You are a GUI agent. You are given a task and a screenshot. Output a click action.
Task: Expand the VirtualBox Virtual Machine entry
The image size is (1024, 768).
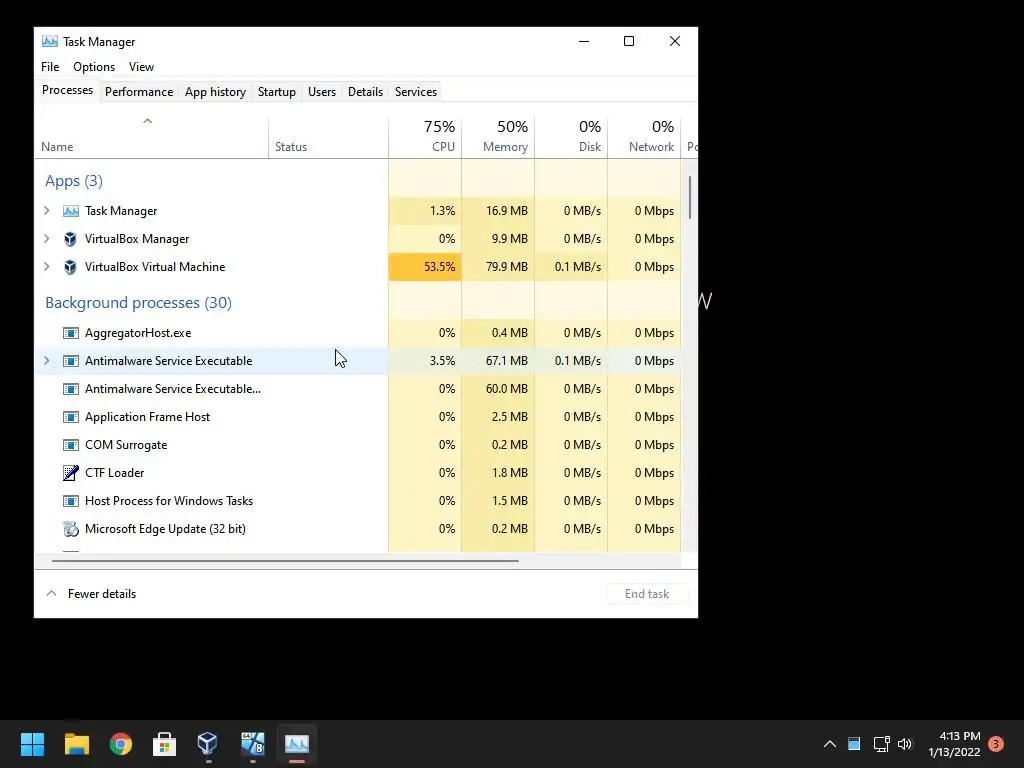(x=46, y=267)
